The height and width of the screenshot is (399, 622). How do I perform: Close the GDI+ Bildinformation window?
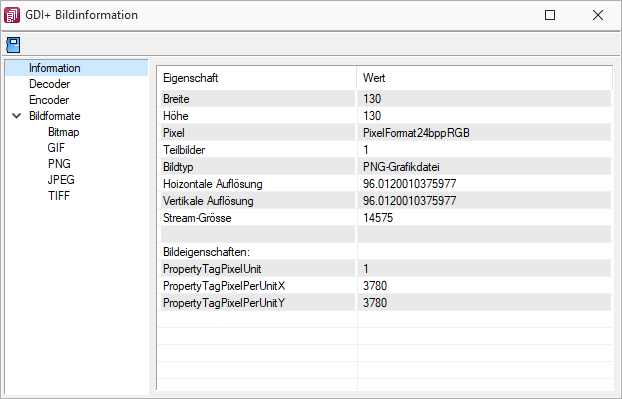point(598,15)
